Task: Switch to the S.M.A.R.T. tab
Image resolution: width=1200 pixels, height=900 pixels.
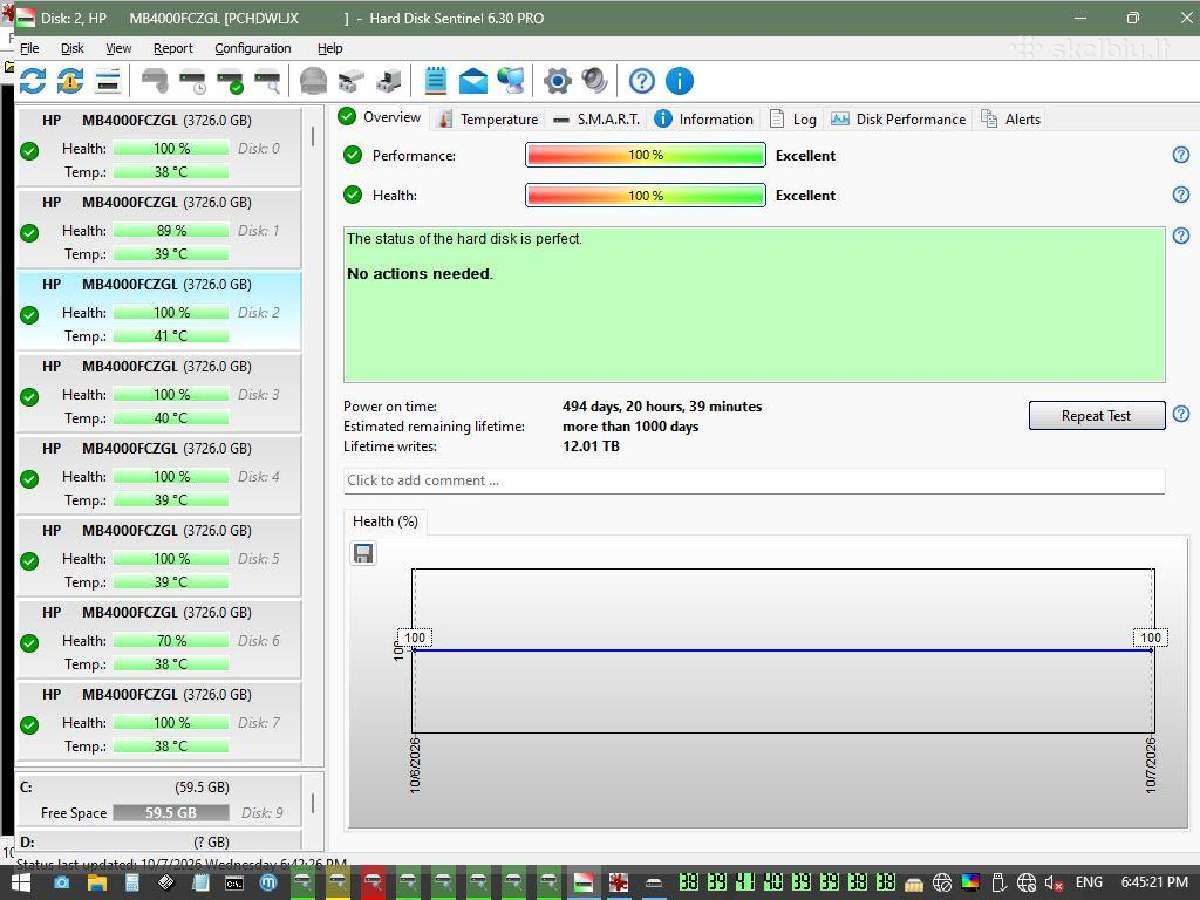Action: pyautogui.click(x=596, y=119)
